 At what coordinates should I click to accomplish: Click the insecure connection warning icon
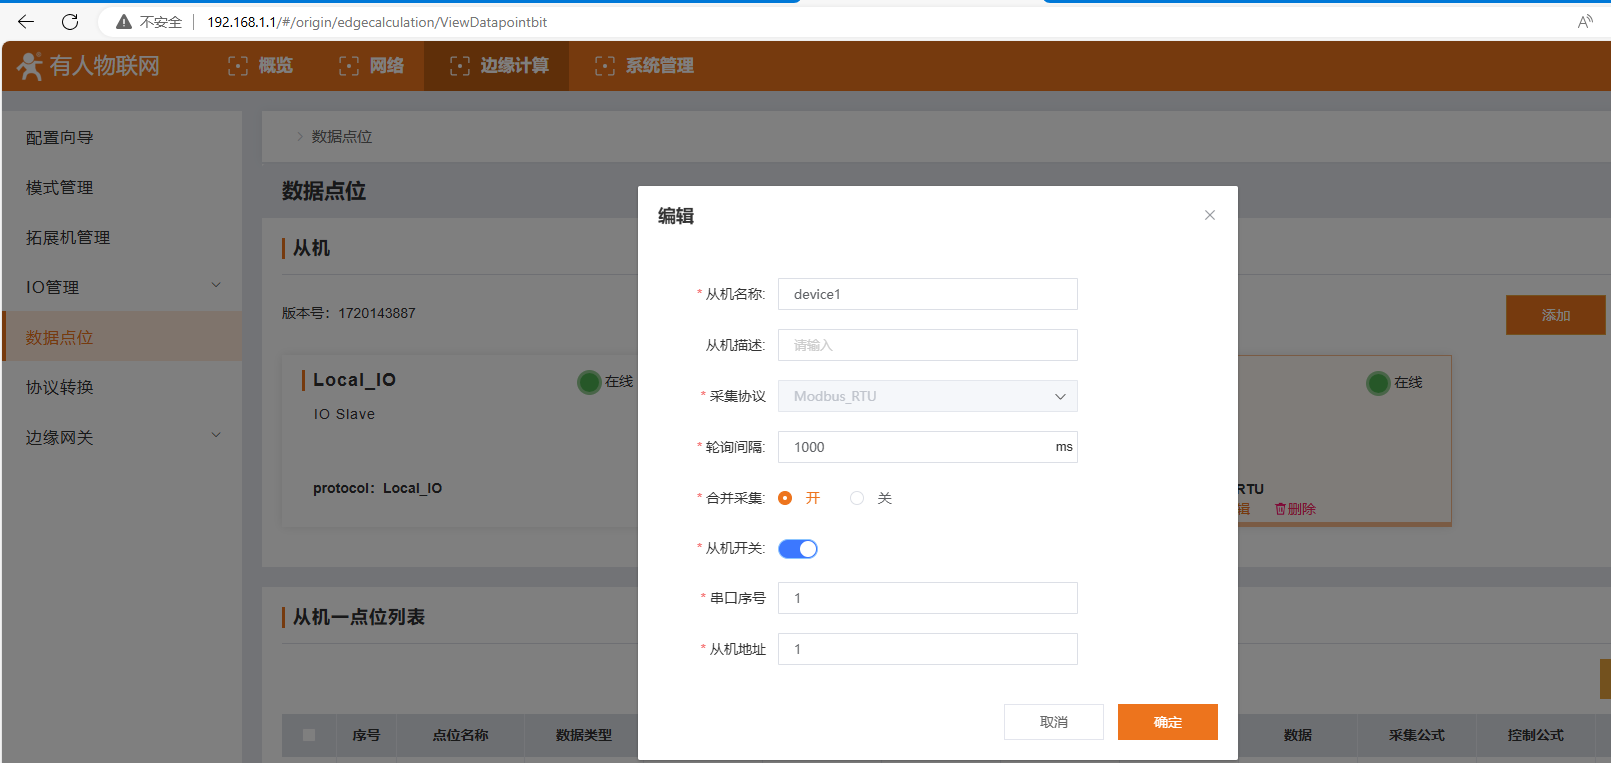[124, 22]
